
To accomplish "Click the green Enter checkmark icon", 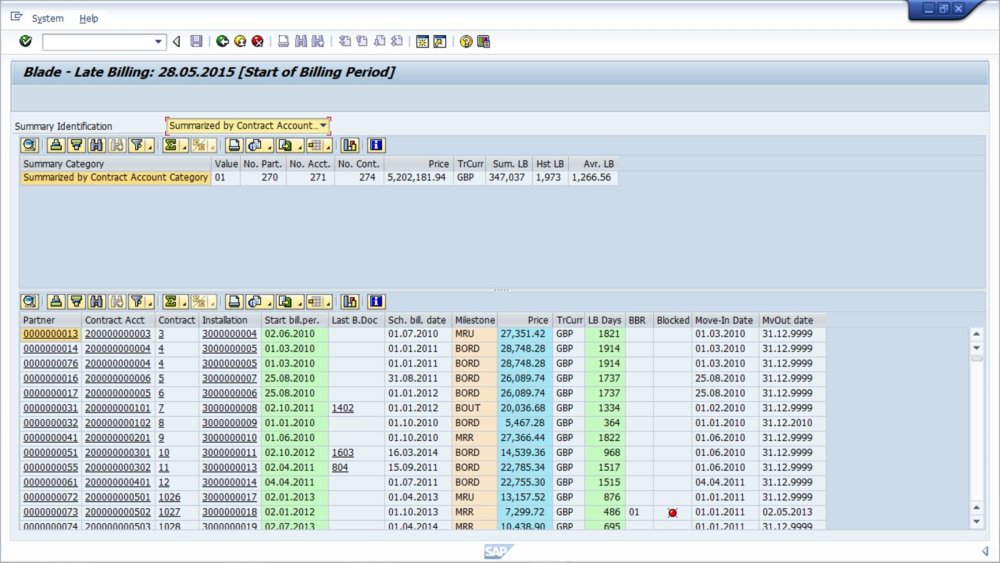I will tap(25, 41).
